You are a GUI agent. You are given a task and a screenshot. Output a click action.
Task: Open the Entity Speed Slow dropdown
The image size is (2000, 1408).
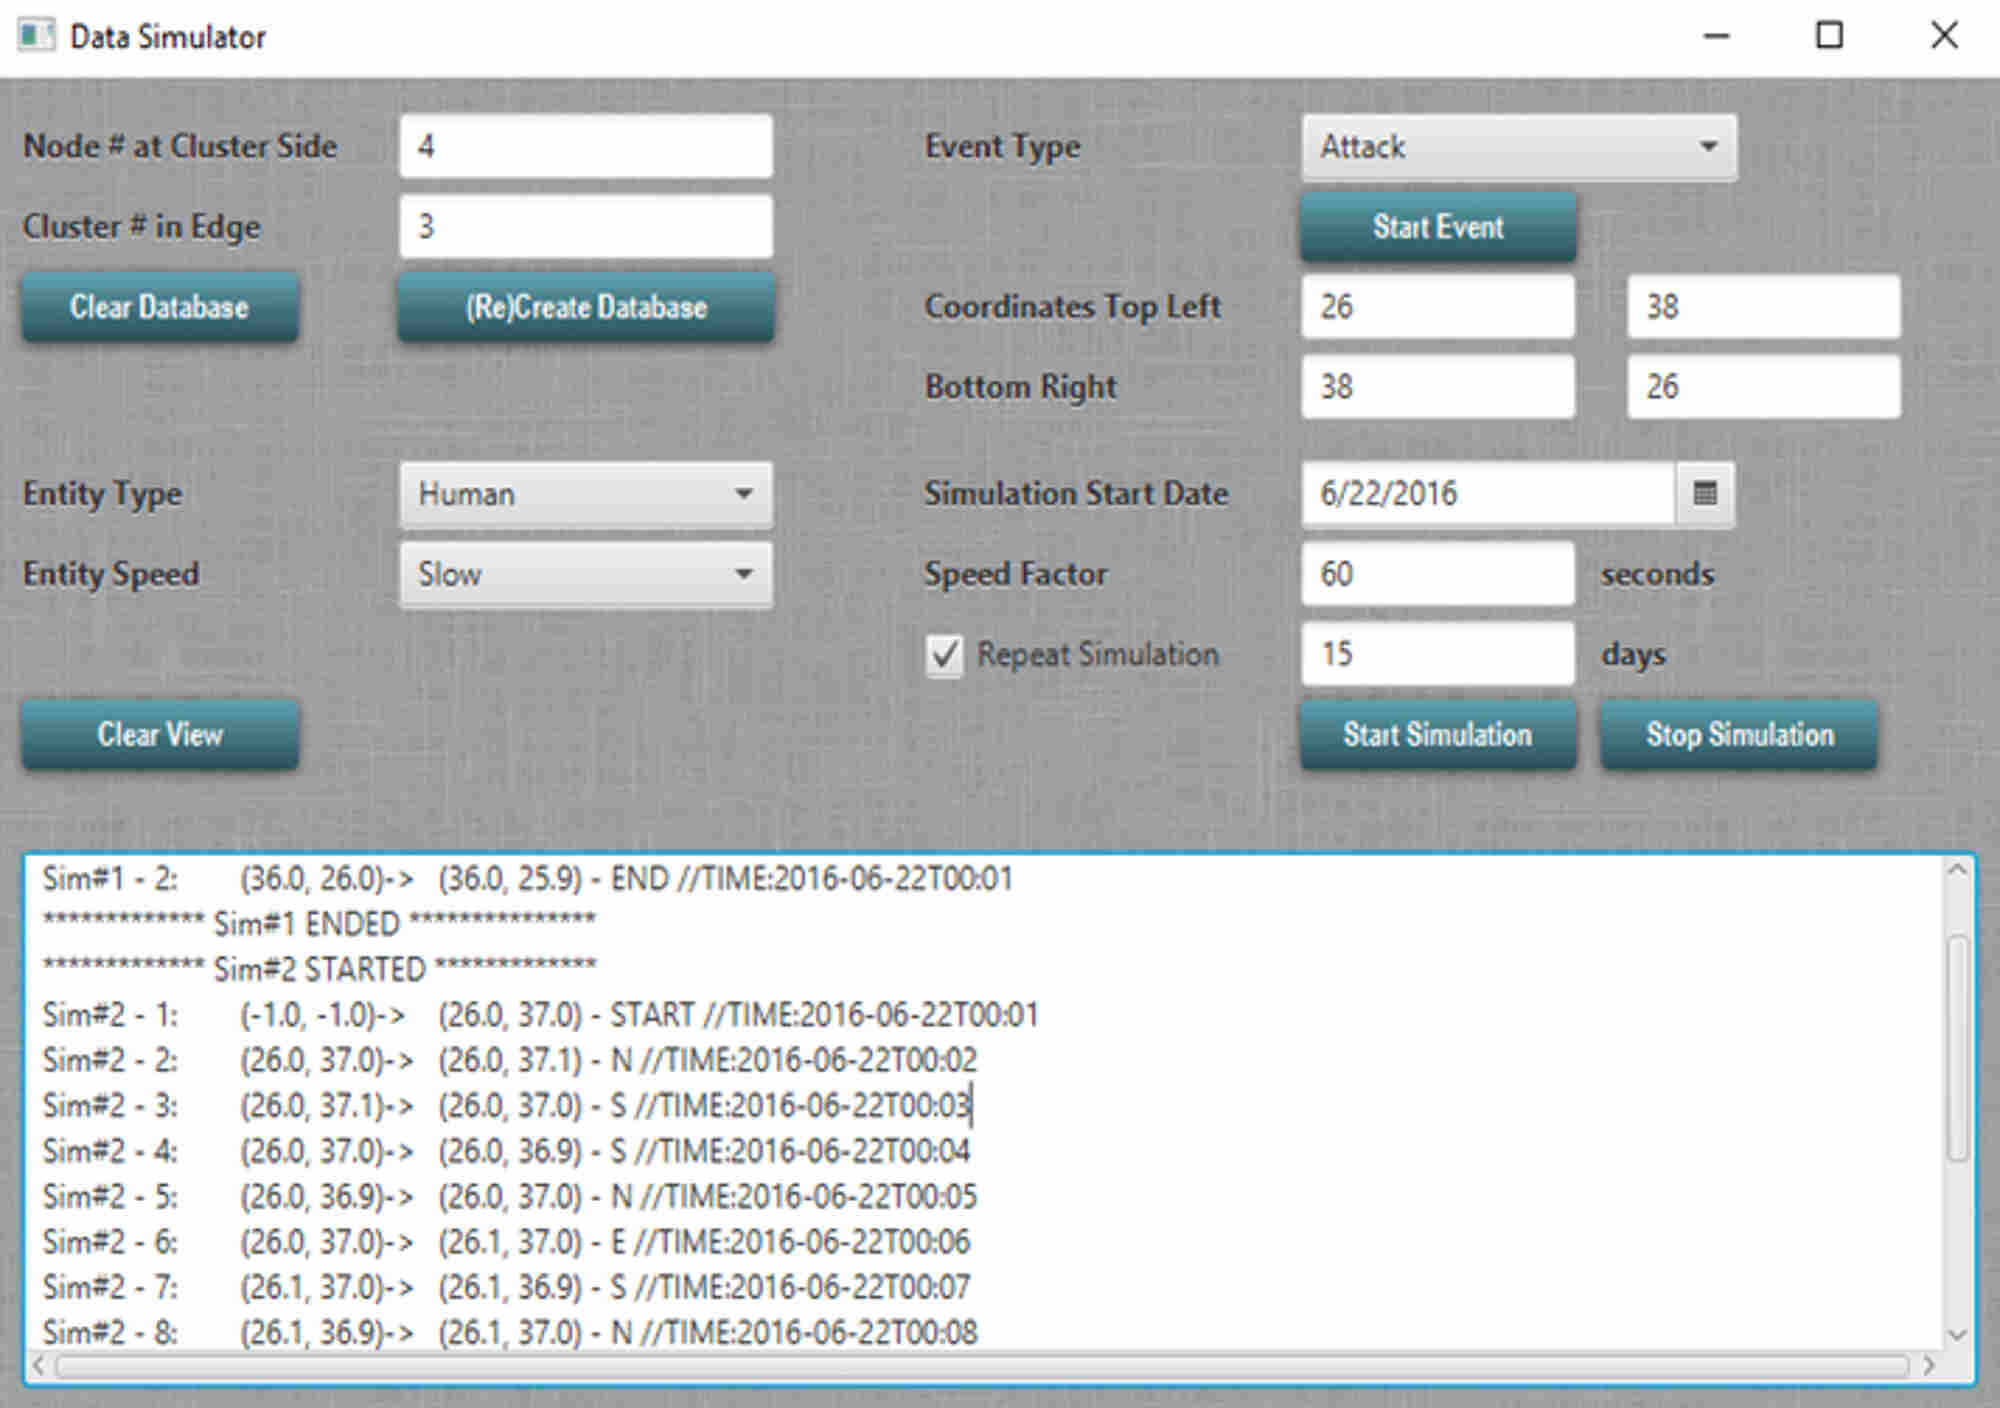point(586,574)
